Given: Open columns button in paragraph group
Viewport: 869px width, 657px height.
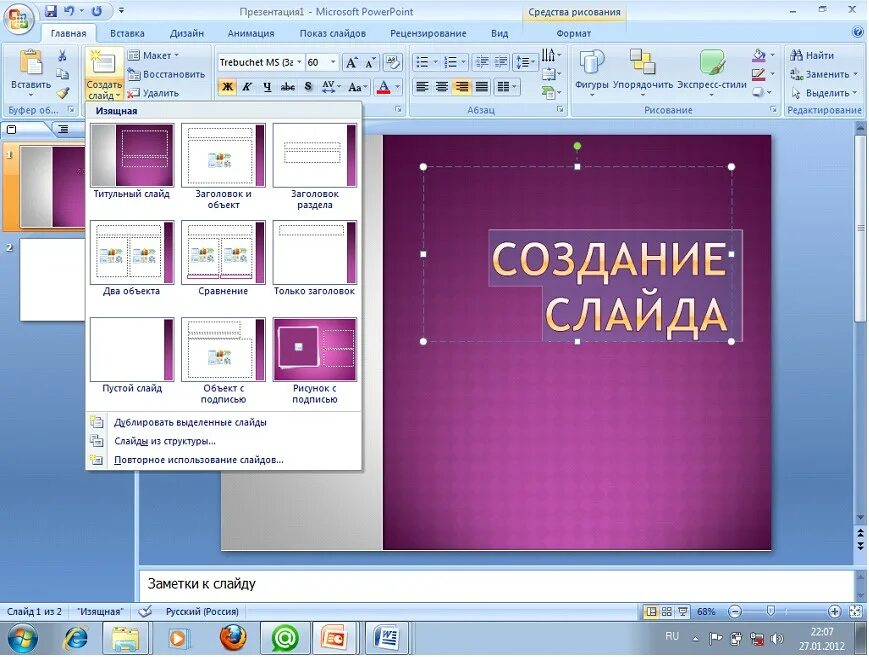Looking at the screenshot, I should [507, 86].
